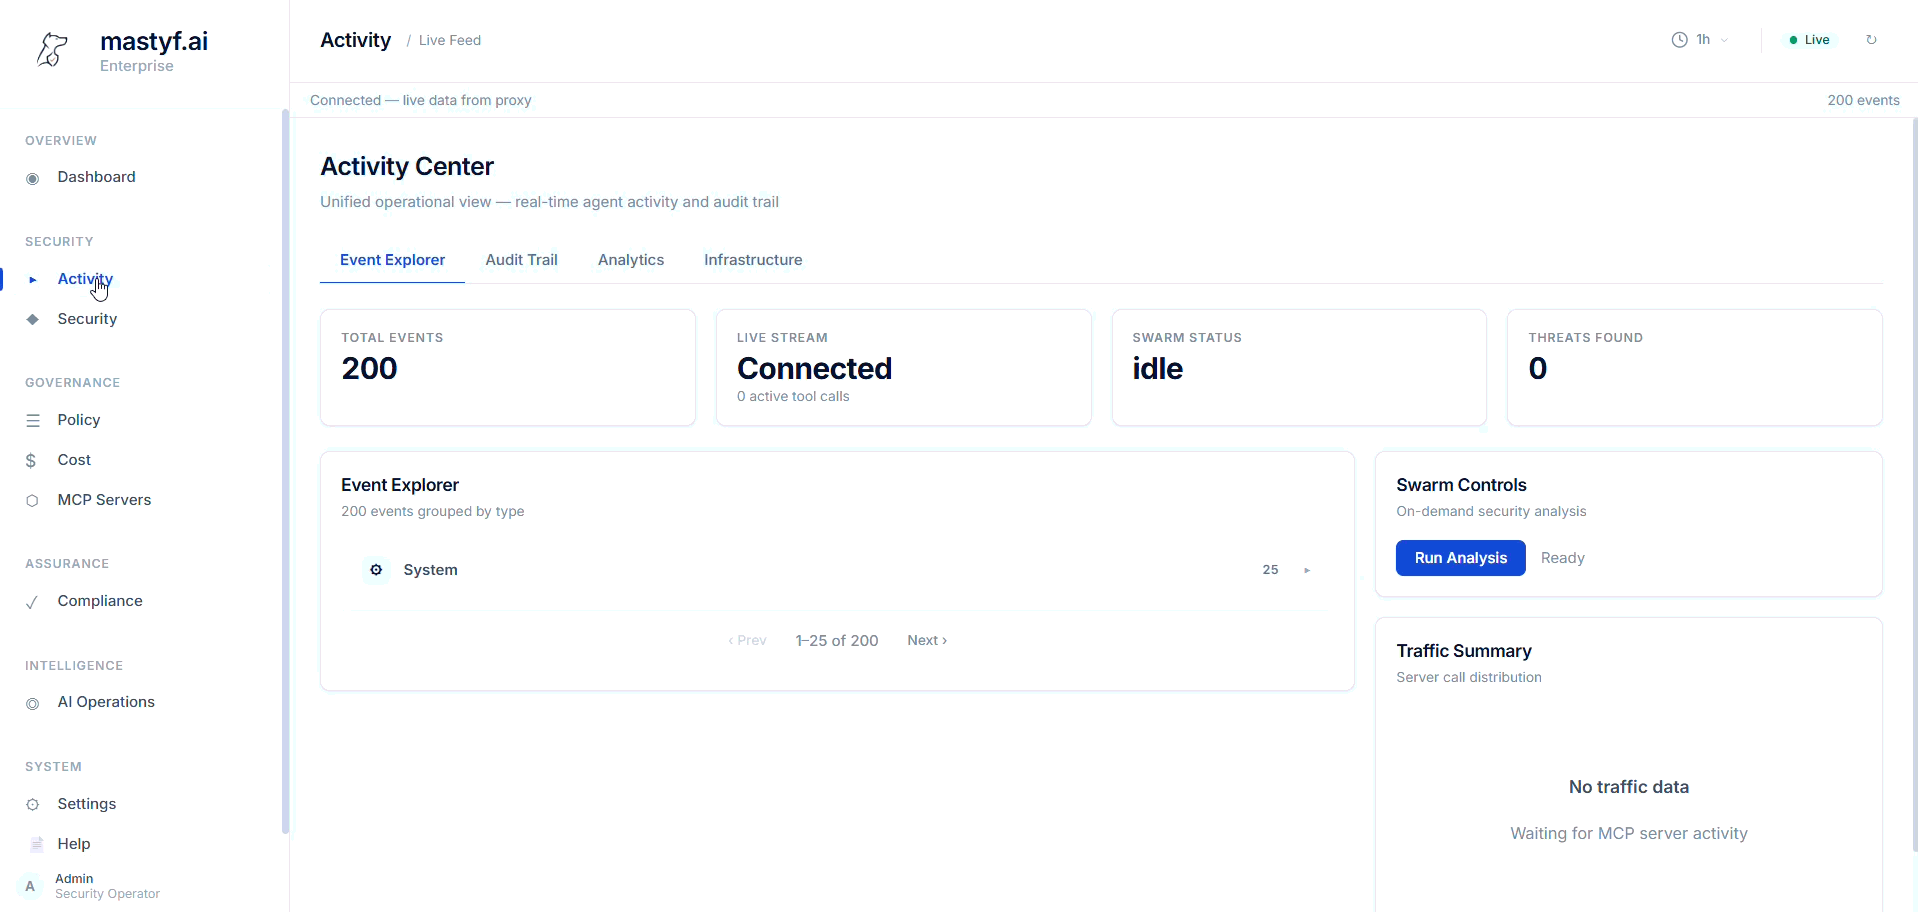Click the sidebar vertical scrollbar
This screenshot has width=1918, height=912.
pyautogui.click(x=285, y=470)
